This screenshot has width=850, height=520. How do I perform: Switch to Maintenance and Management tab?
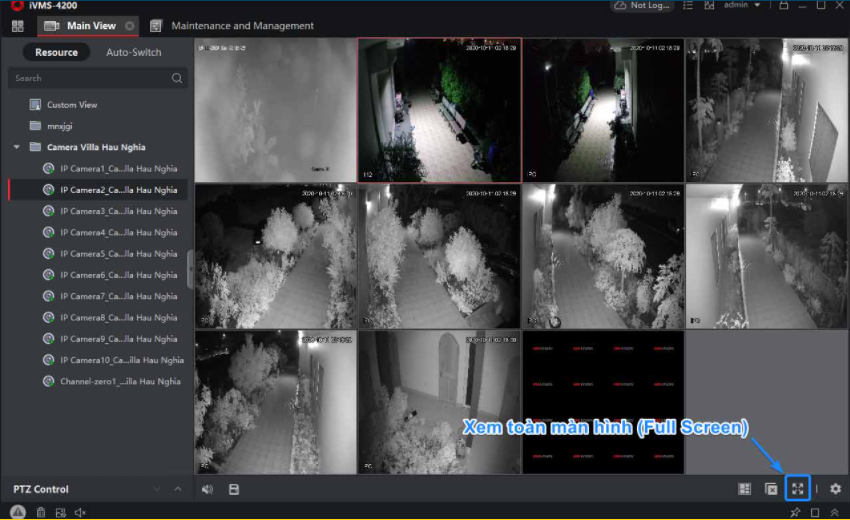[241, 25]
